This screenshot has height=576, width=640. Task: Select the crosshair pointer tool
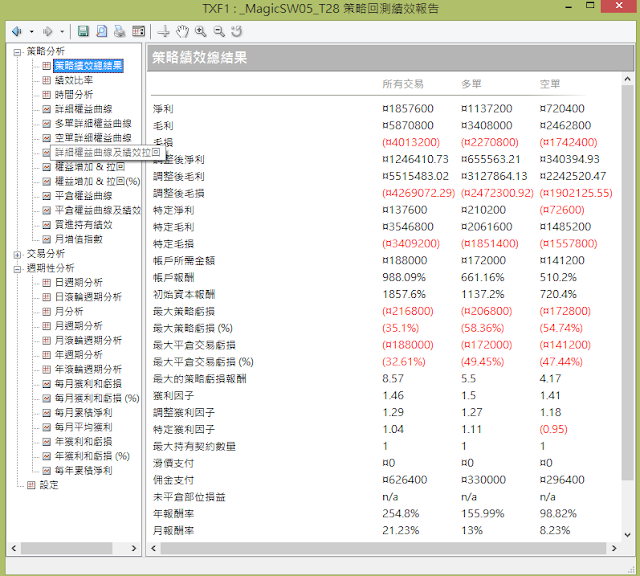click(164, 31)
